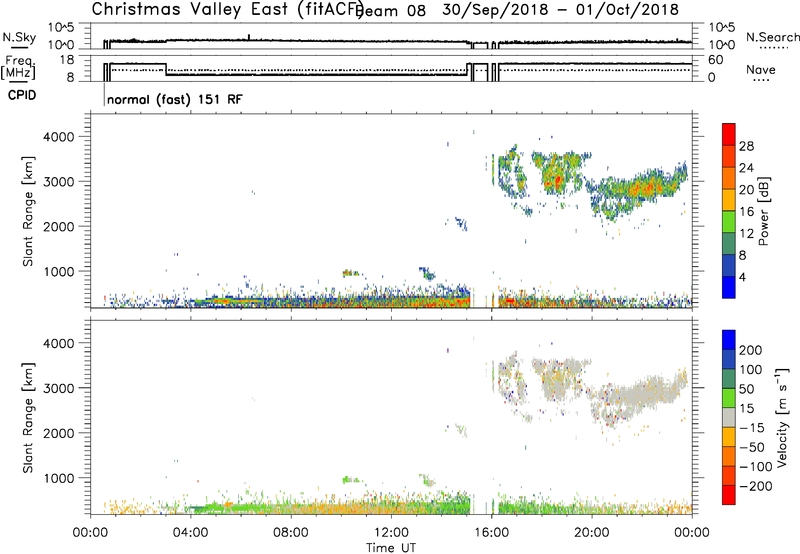Click '1000' range tick on velocity panel
This screenshot has height=554, width=800.
tap(58, 478)
